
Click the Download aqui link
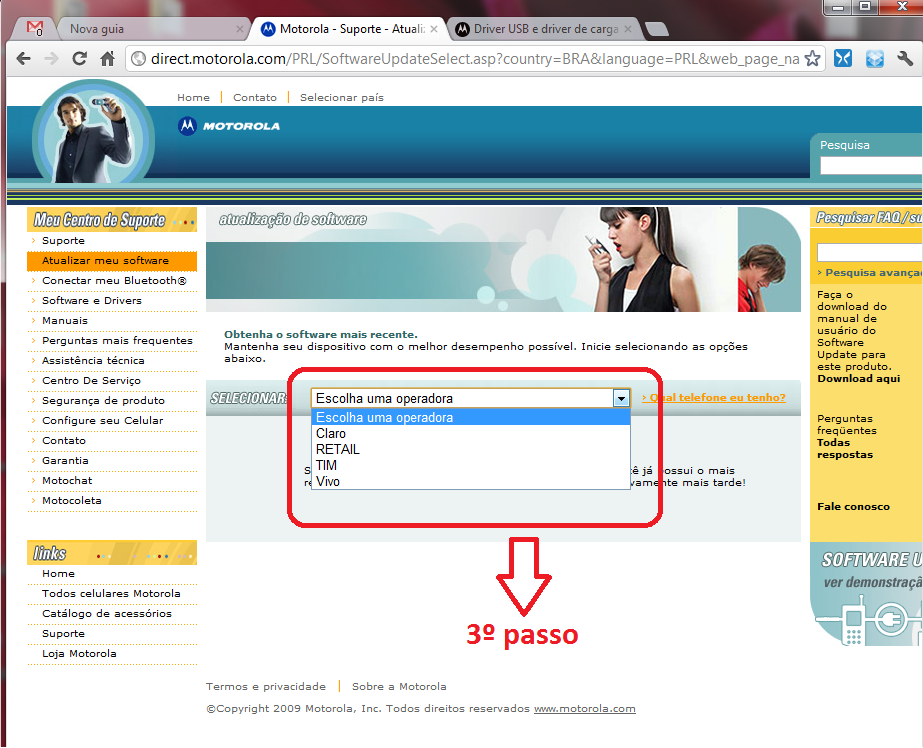(858, 379)
